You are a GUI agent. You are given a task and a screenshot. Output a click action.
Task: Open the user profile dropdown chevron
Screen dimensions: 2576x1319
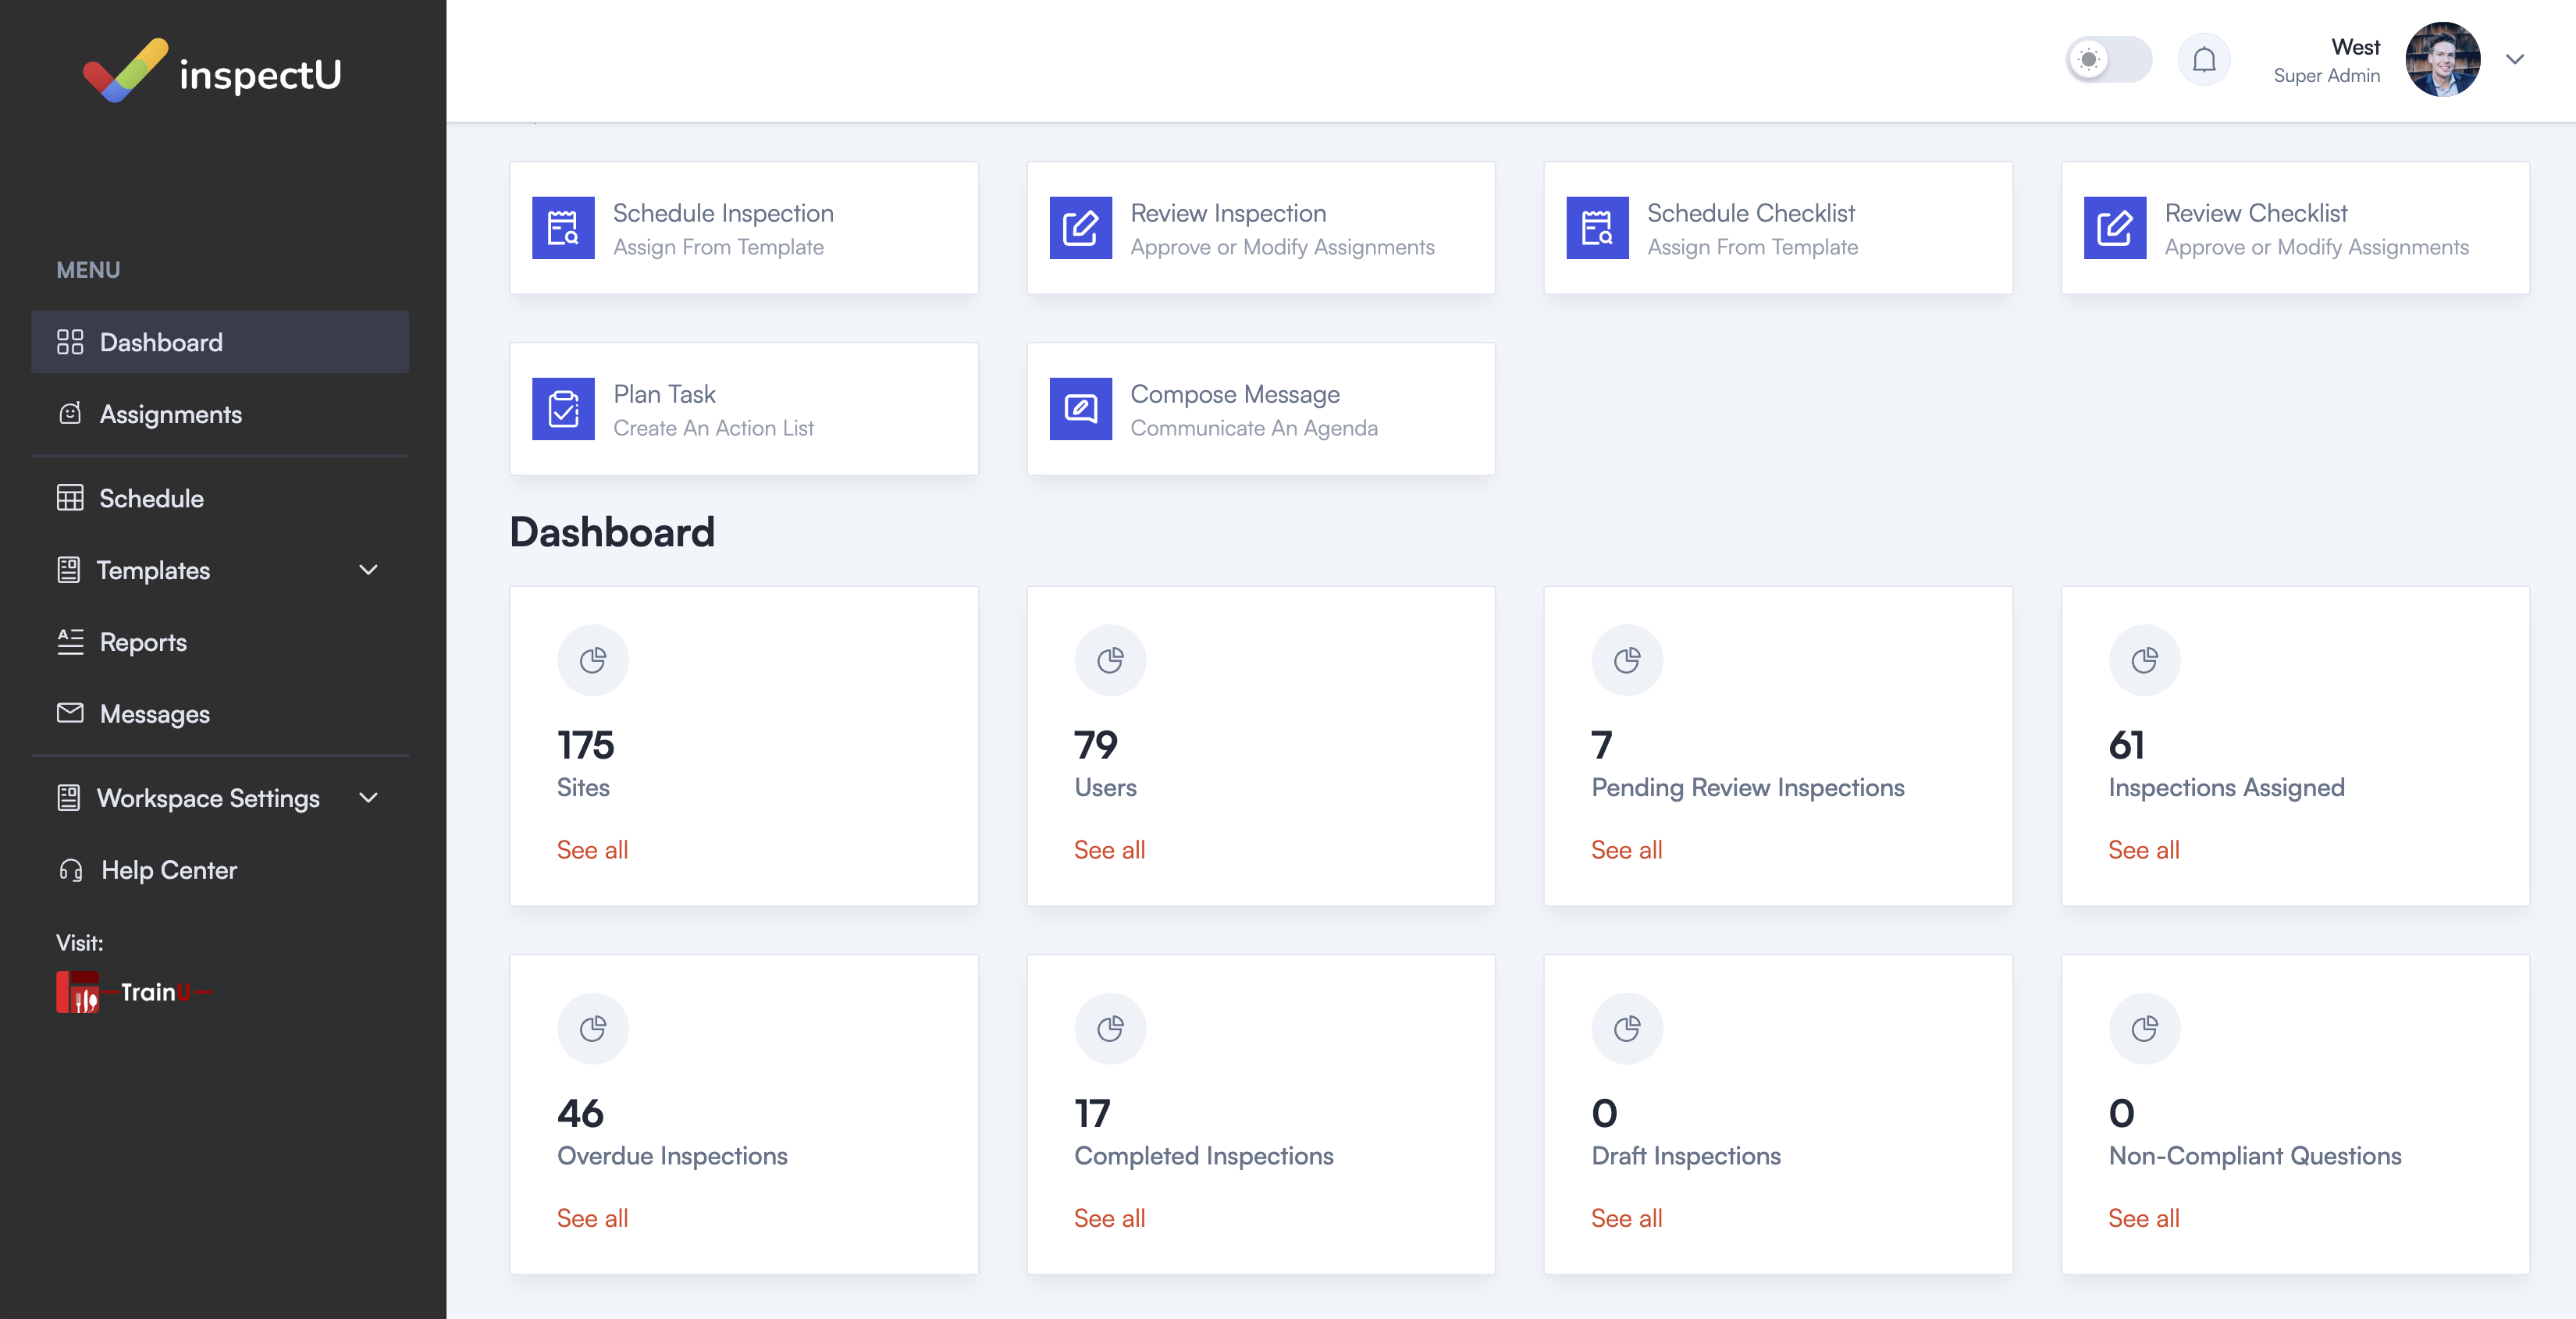2514,60
